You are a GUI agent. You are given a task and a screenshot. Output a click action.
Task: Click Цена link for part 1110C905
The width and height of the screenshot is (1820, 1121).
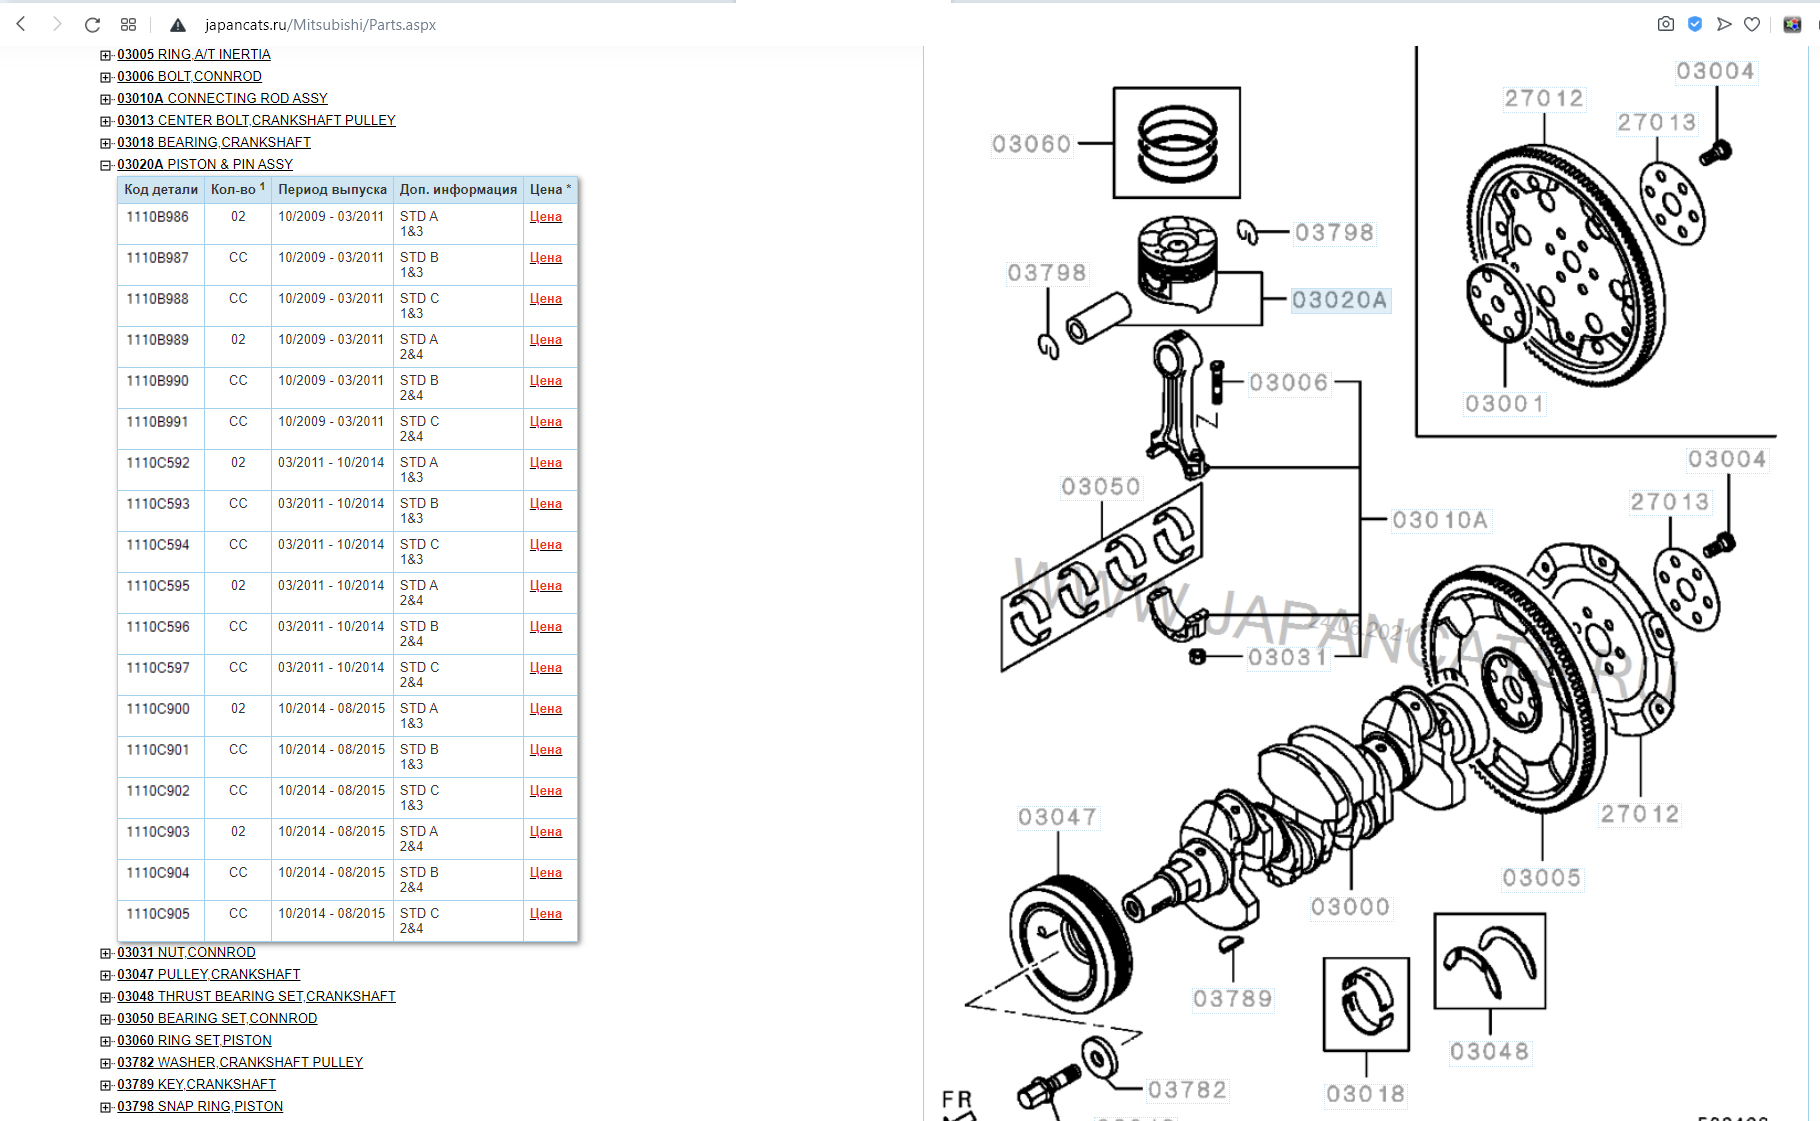pyautogui.click(x=545, y=914)
